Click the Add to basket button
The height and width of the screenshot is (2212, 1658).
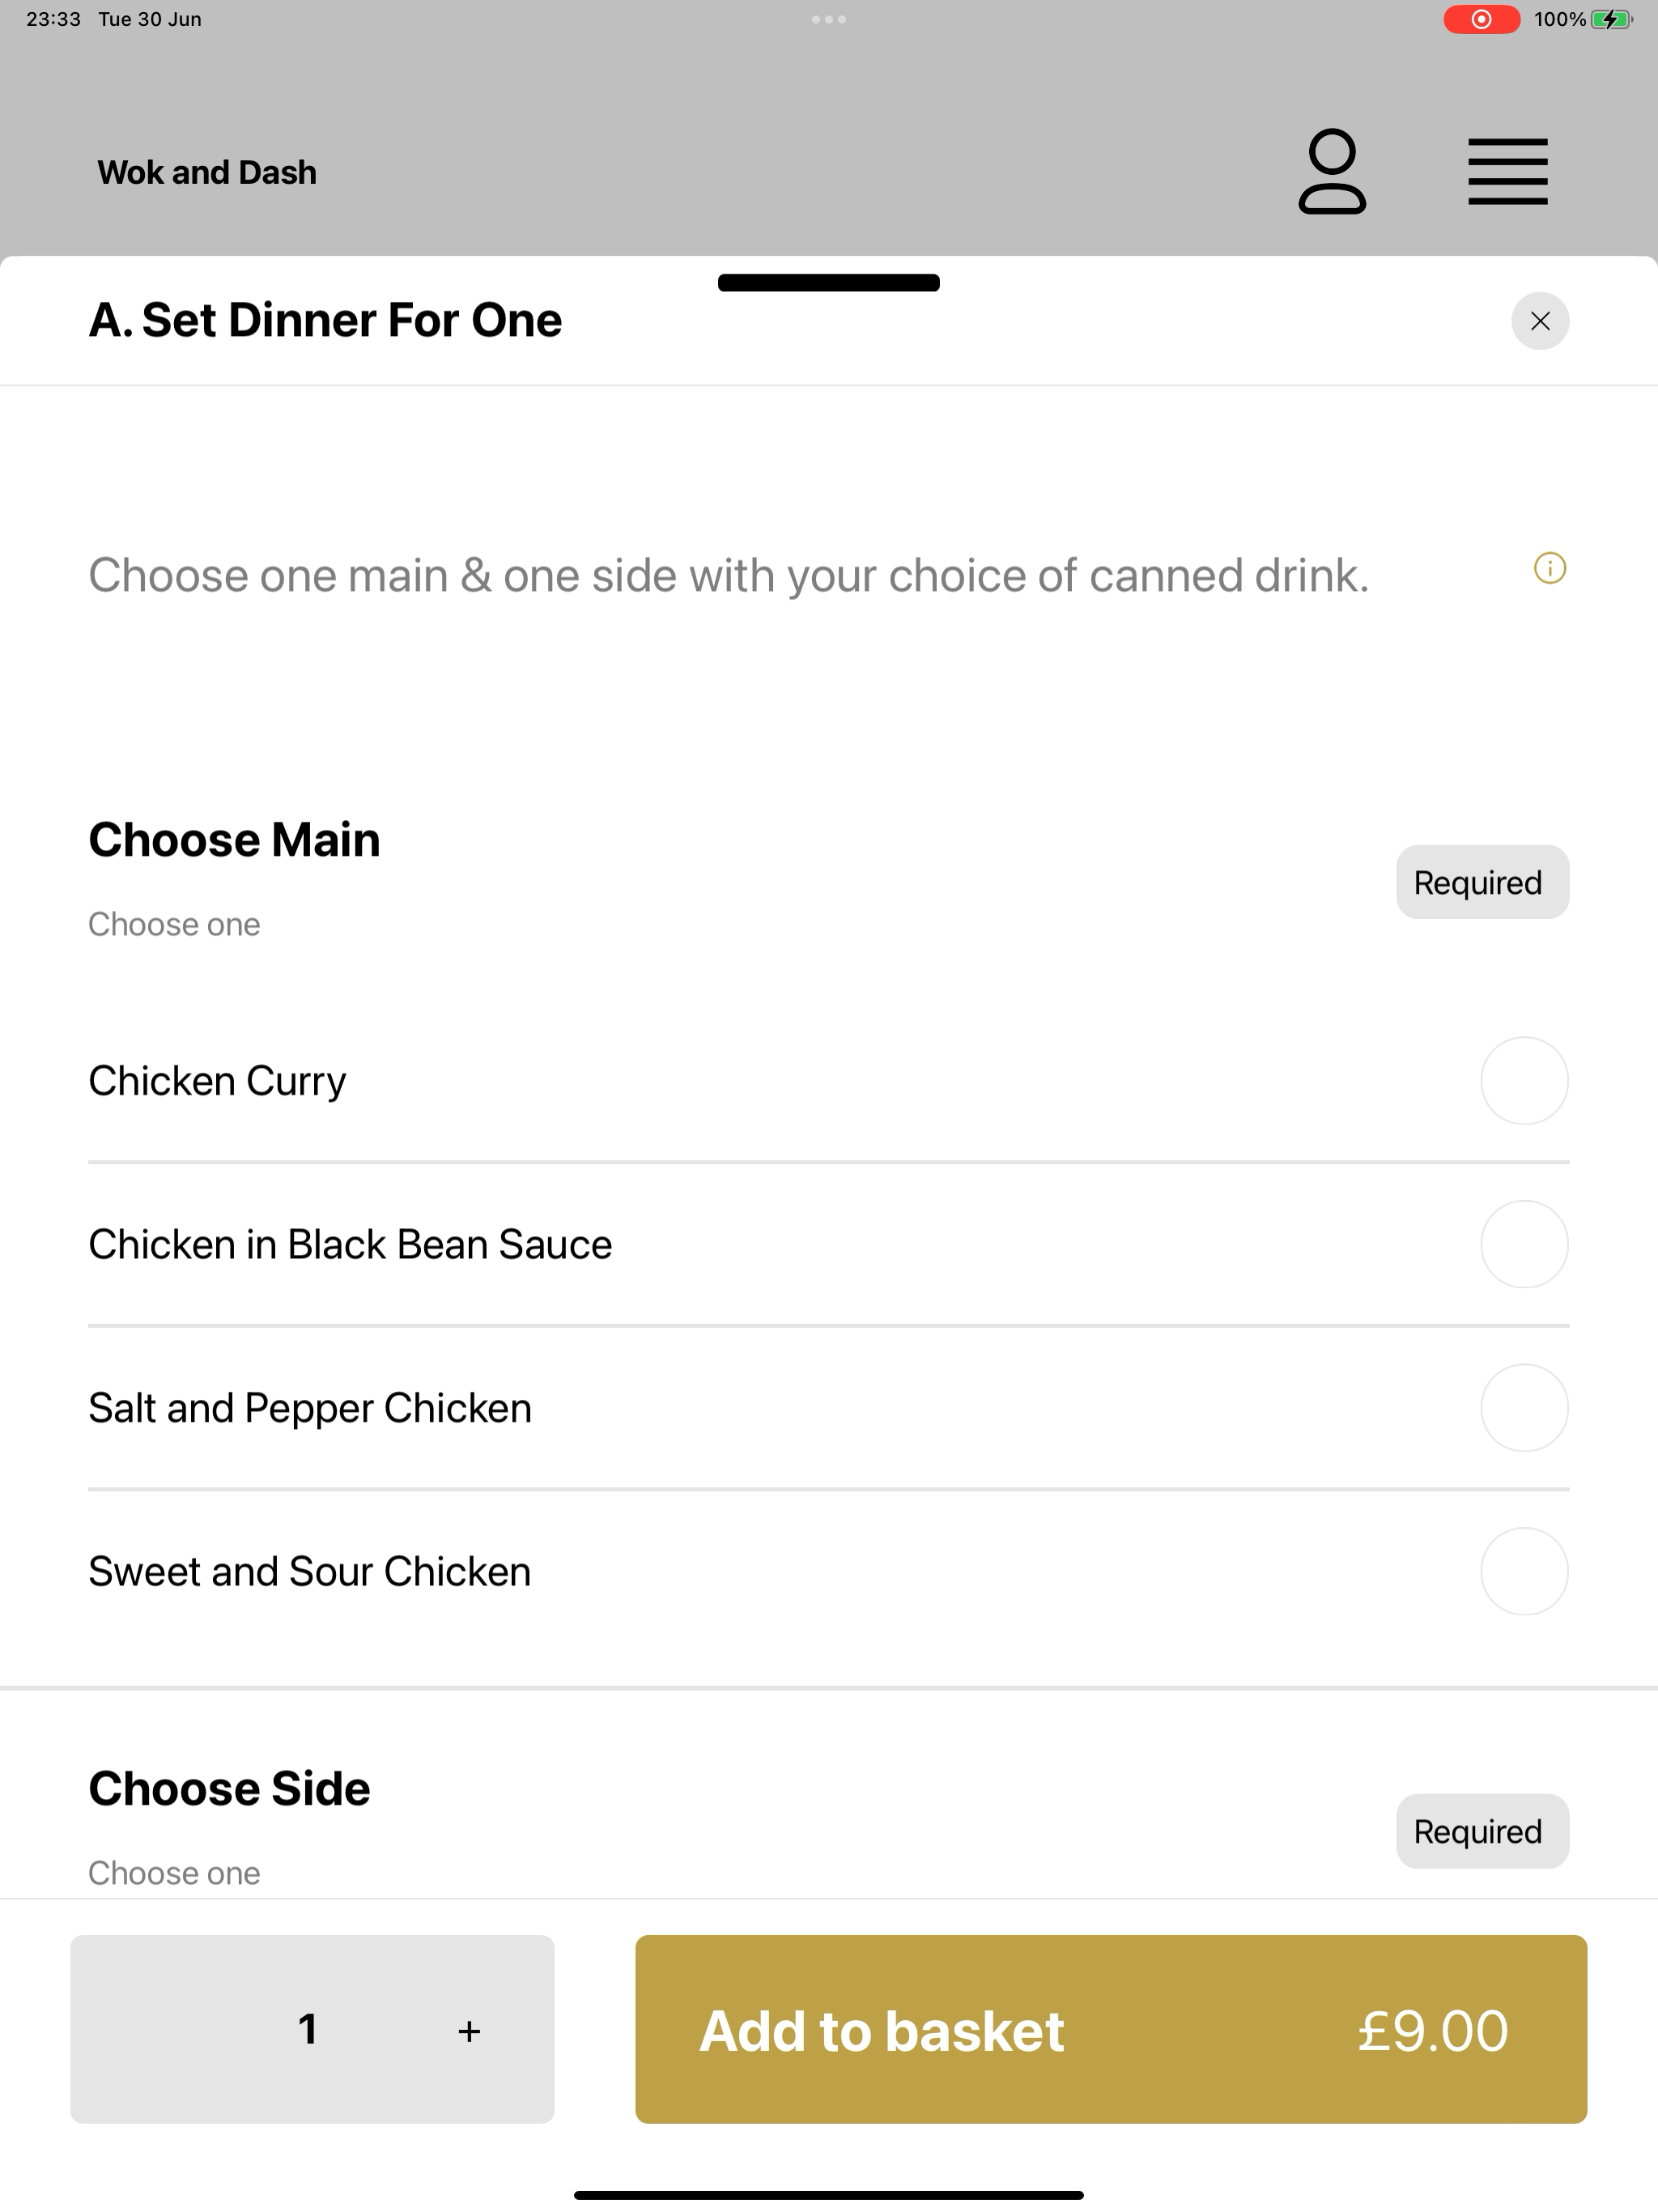click(1111, 2029)
